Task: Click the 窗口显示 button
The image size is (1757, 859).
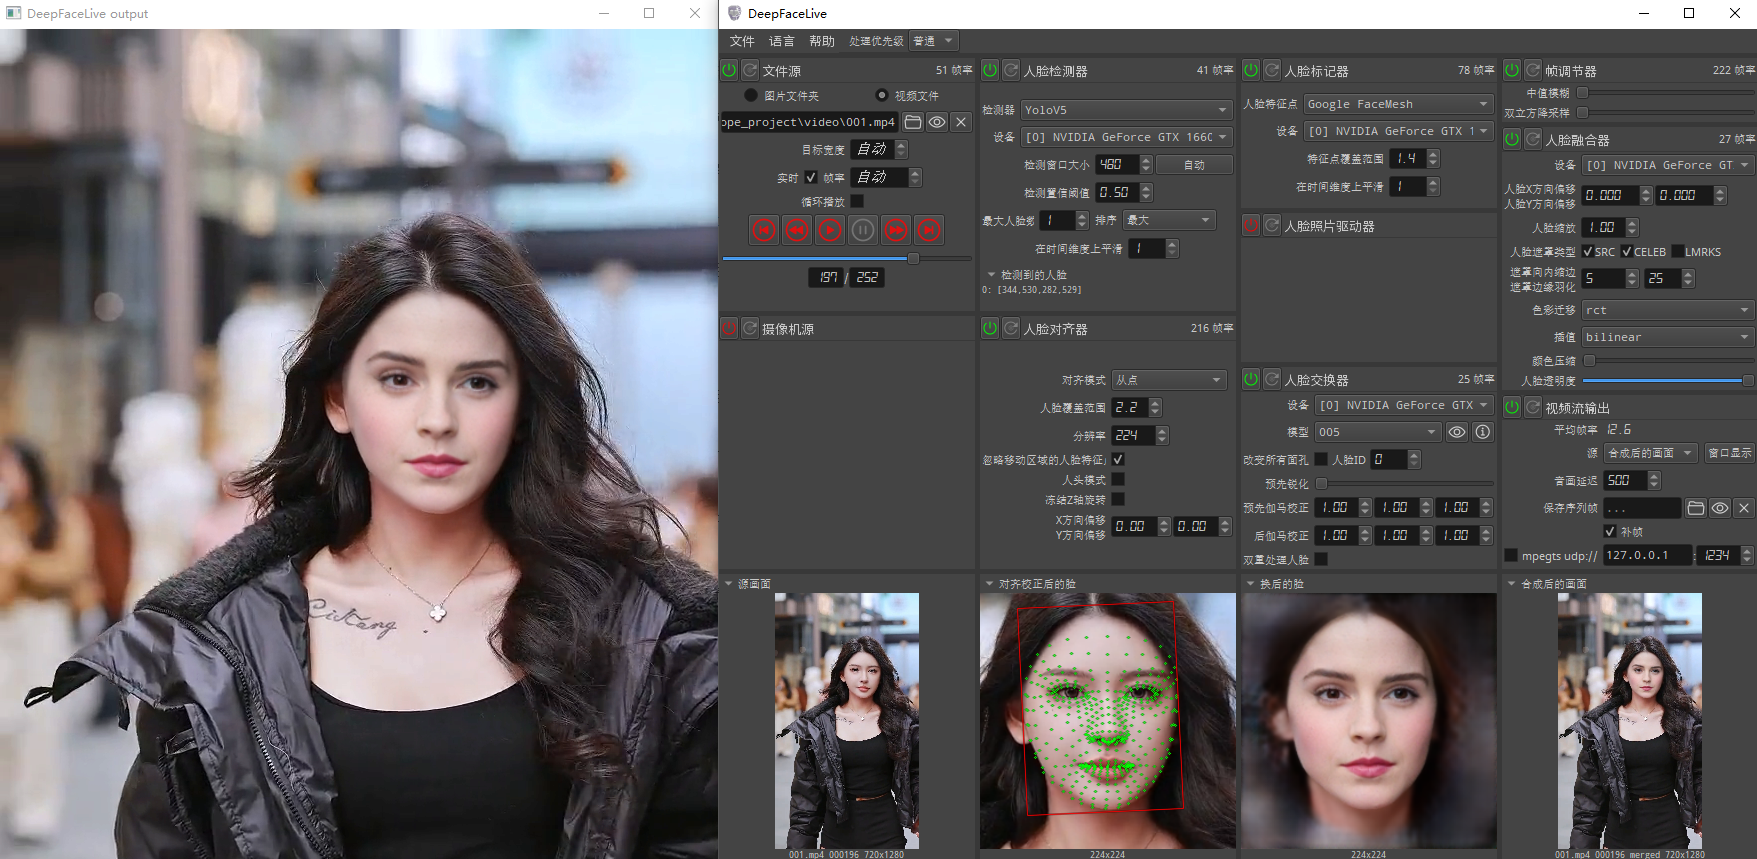Action: click(x=1729, y=453)
